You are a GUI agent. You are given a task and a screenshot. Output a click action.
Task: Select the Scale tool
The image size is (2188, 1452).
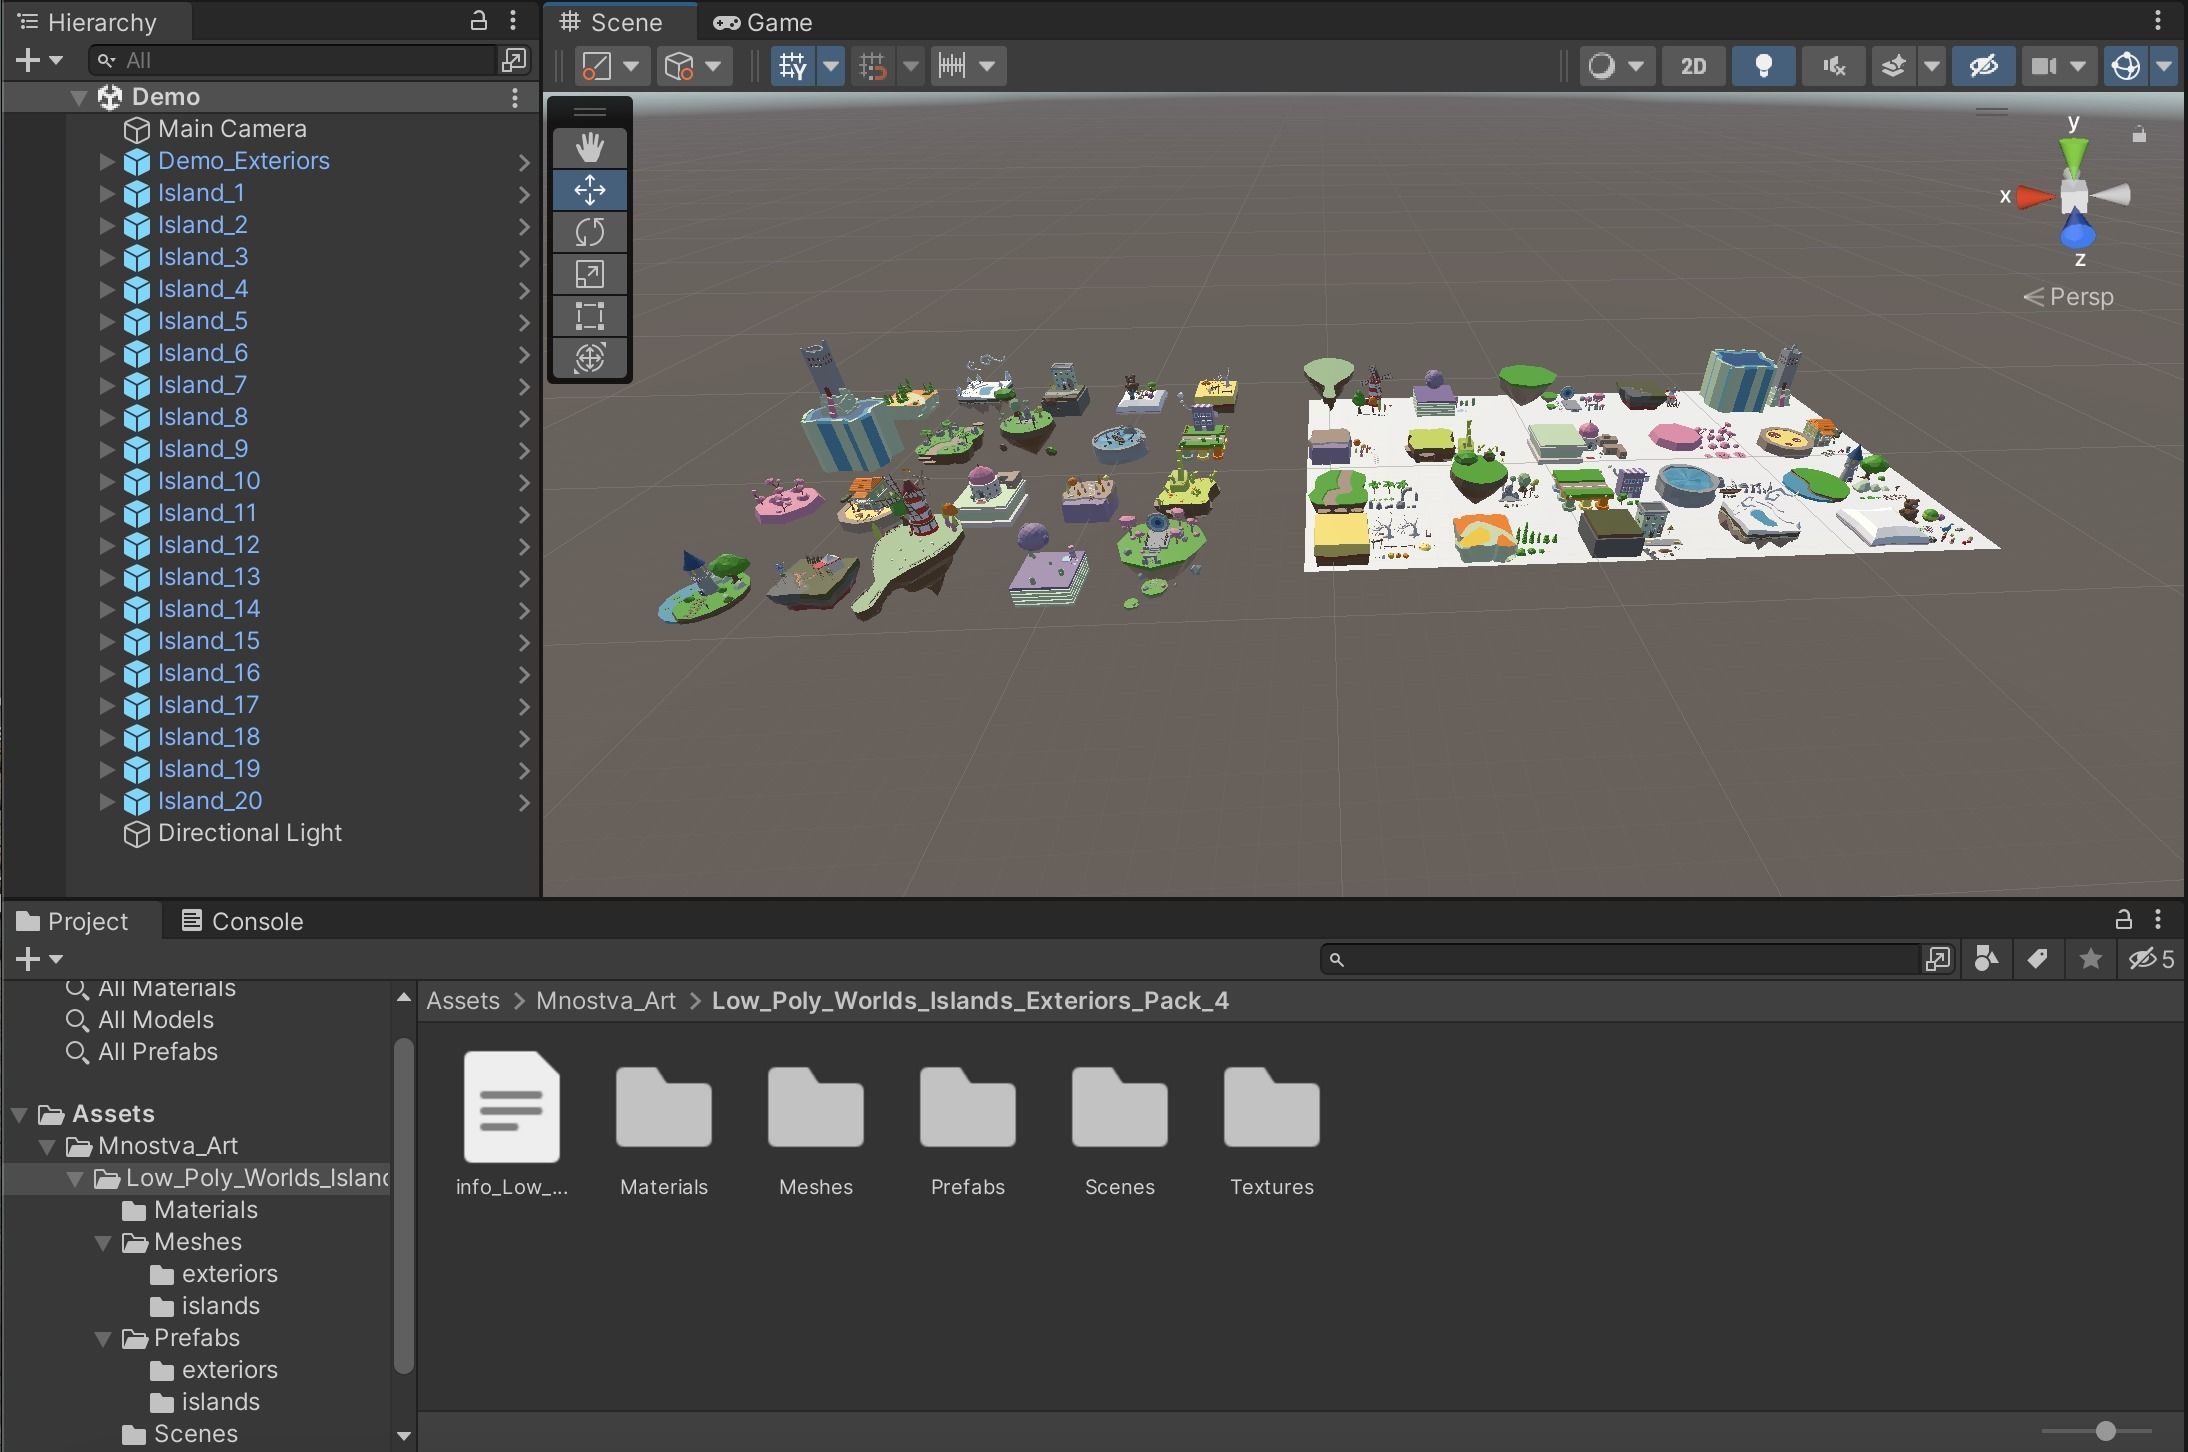[589, 274]
